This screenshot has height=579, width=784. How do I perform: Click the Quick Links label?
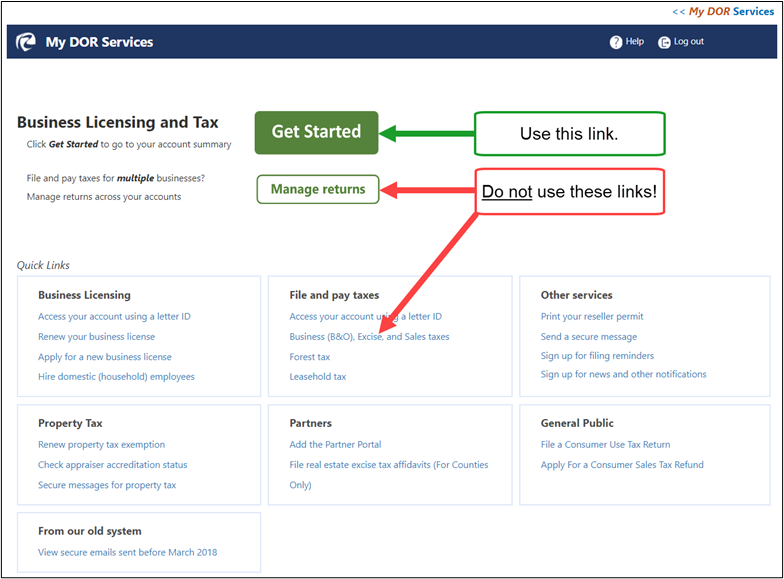coord(44,266)
